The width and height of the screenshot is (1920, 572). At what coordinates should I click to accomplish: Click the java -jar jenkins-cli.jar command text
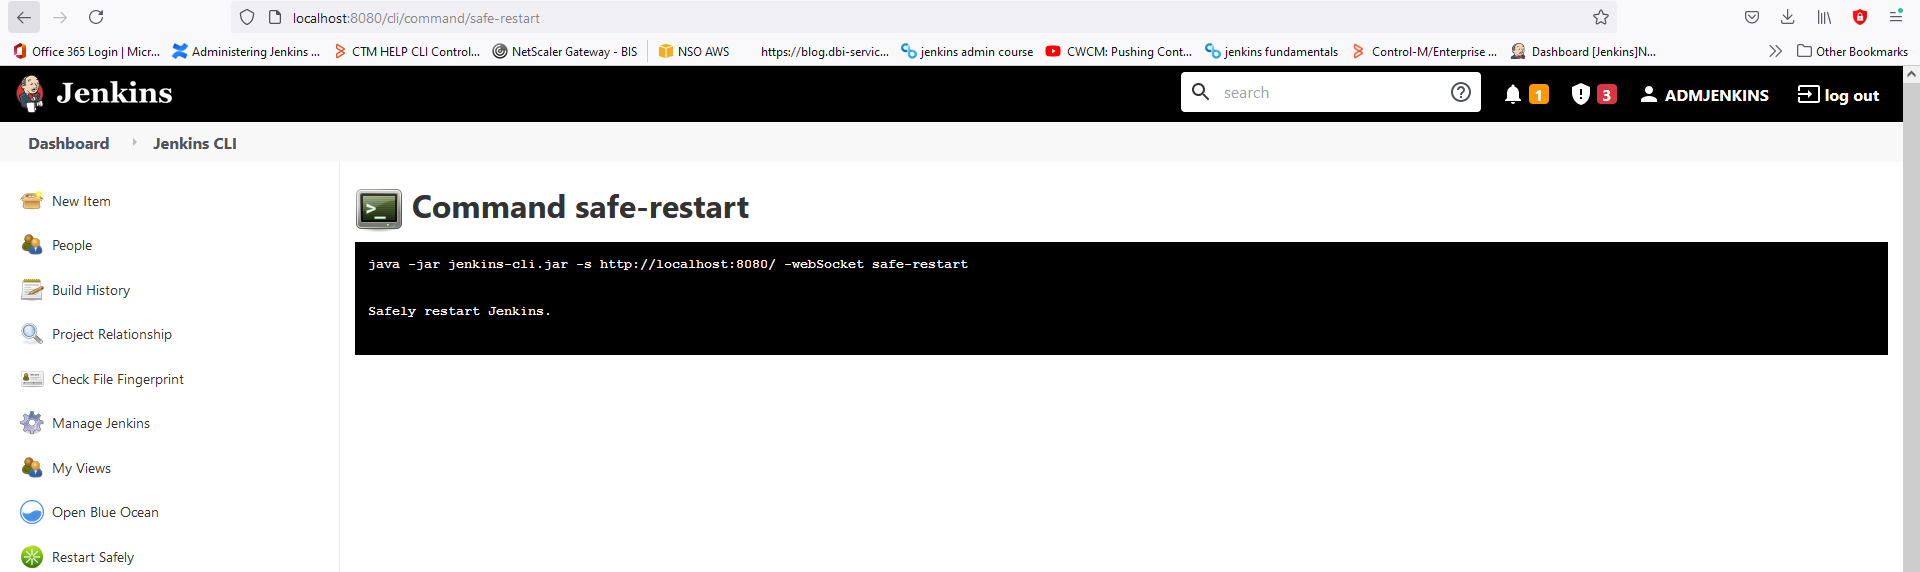pos(668,264)
